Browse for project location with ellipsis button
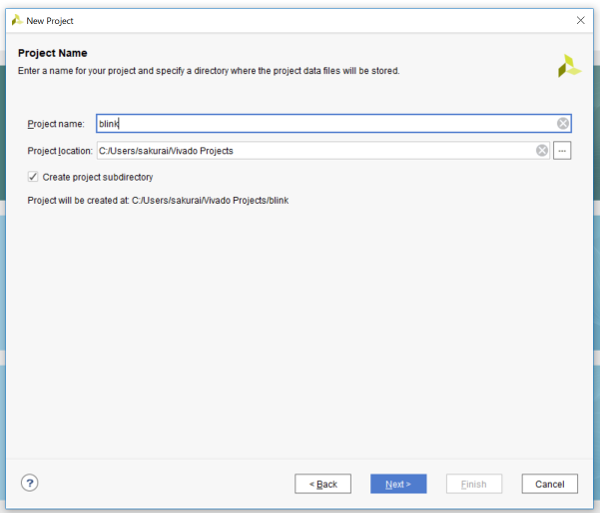Image resolution: width=600 pixels, height=513 pixels. 562,150
